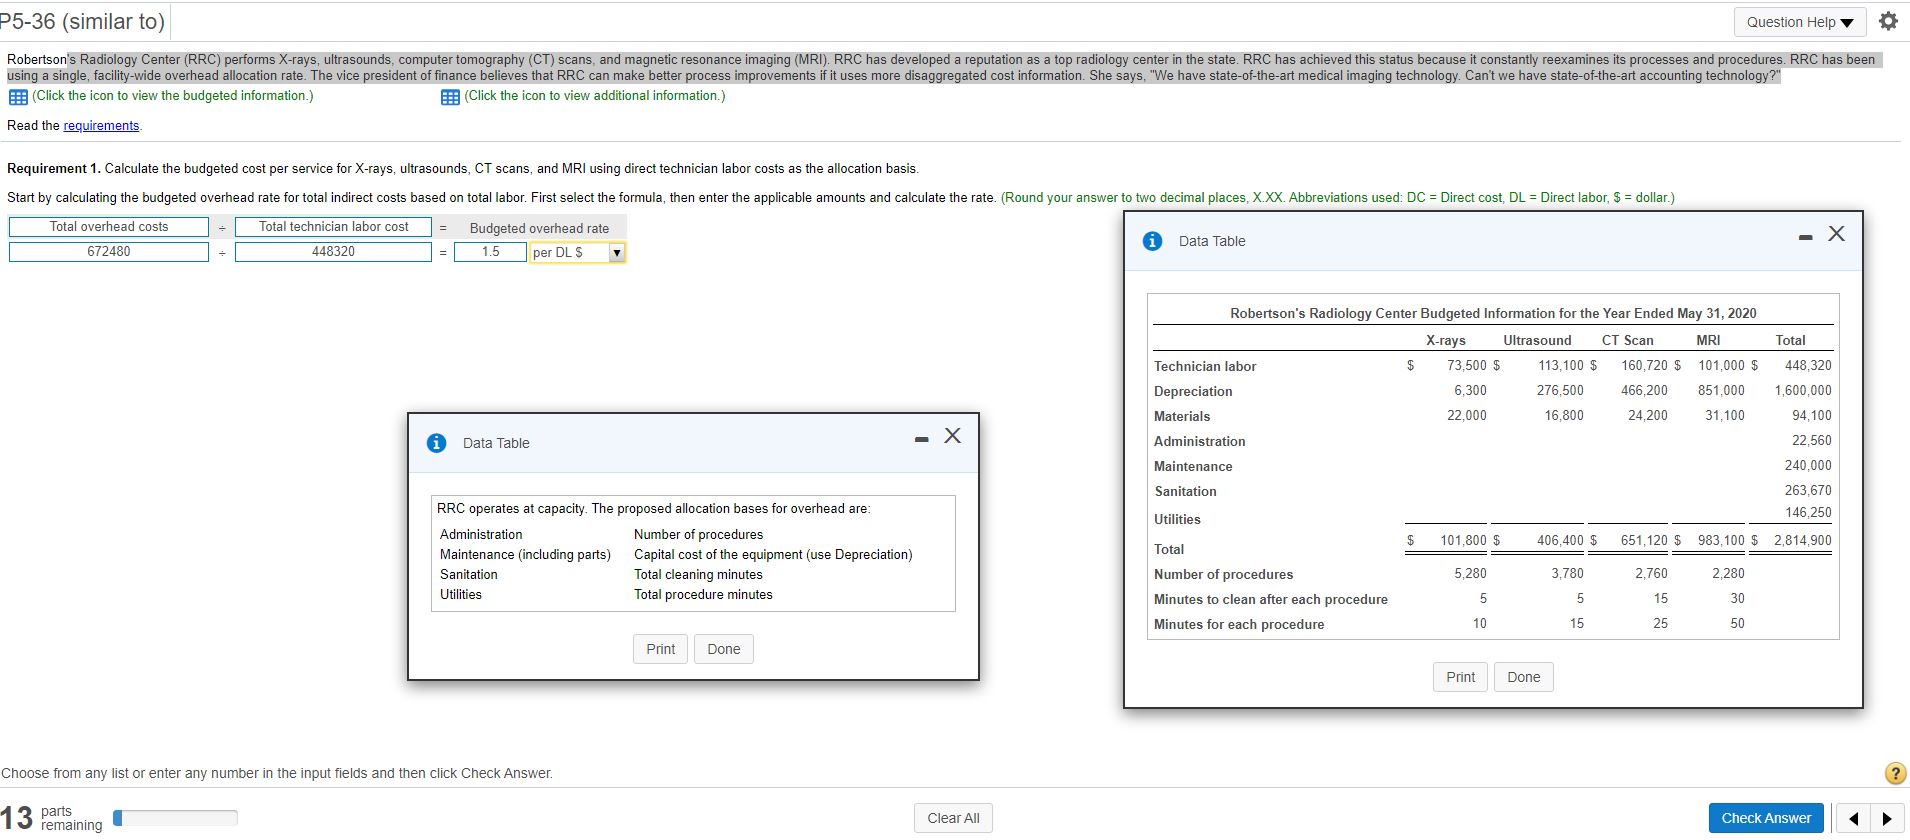Click 'Minutes to clean after each procedure' label

(1270, 600)
